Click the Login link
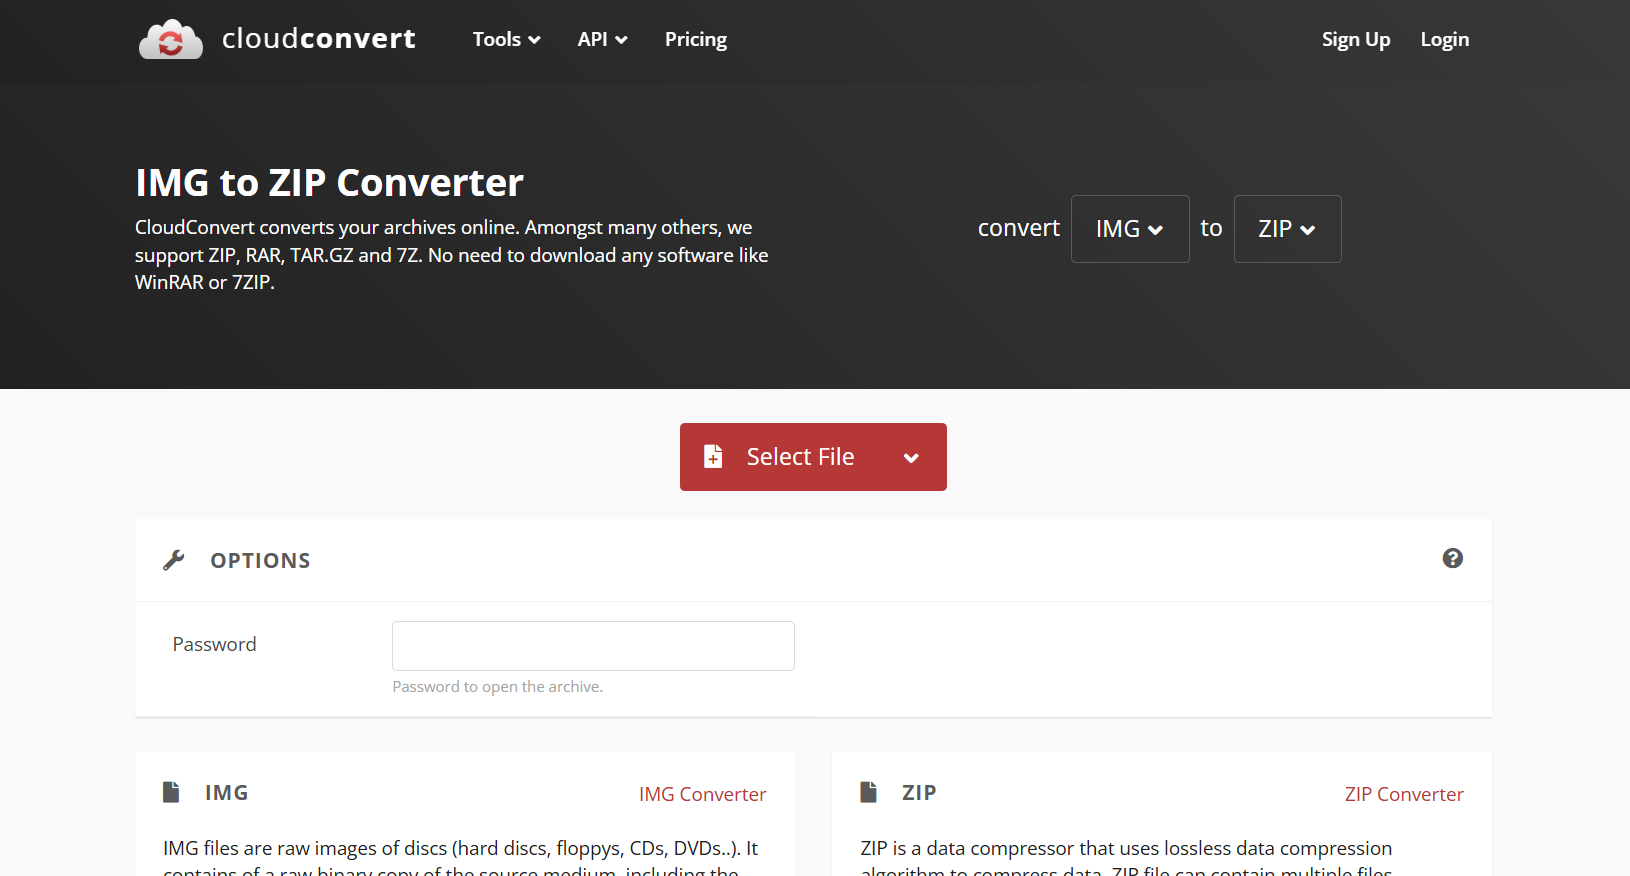1630x876 pixels. point(1445,39)
